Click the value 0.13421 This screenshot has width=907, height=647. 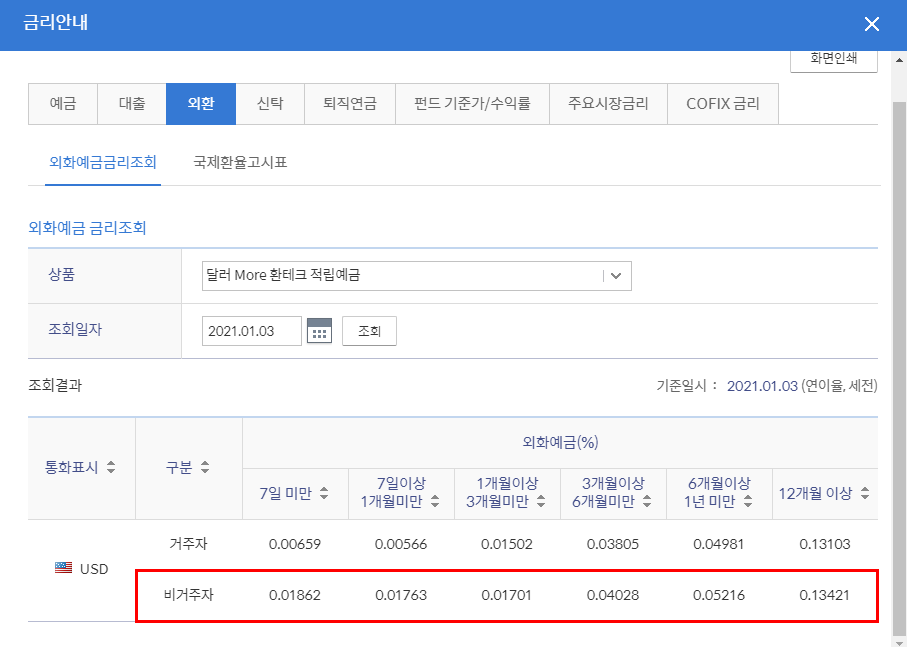(825, 595)
